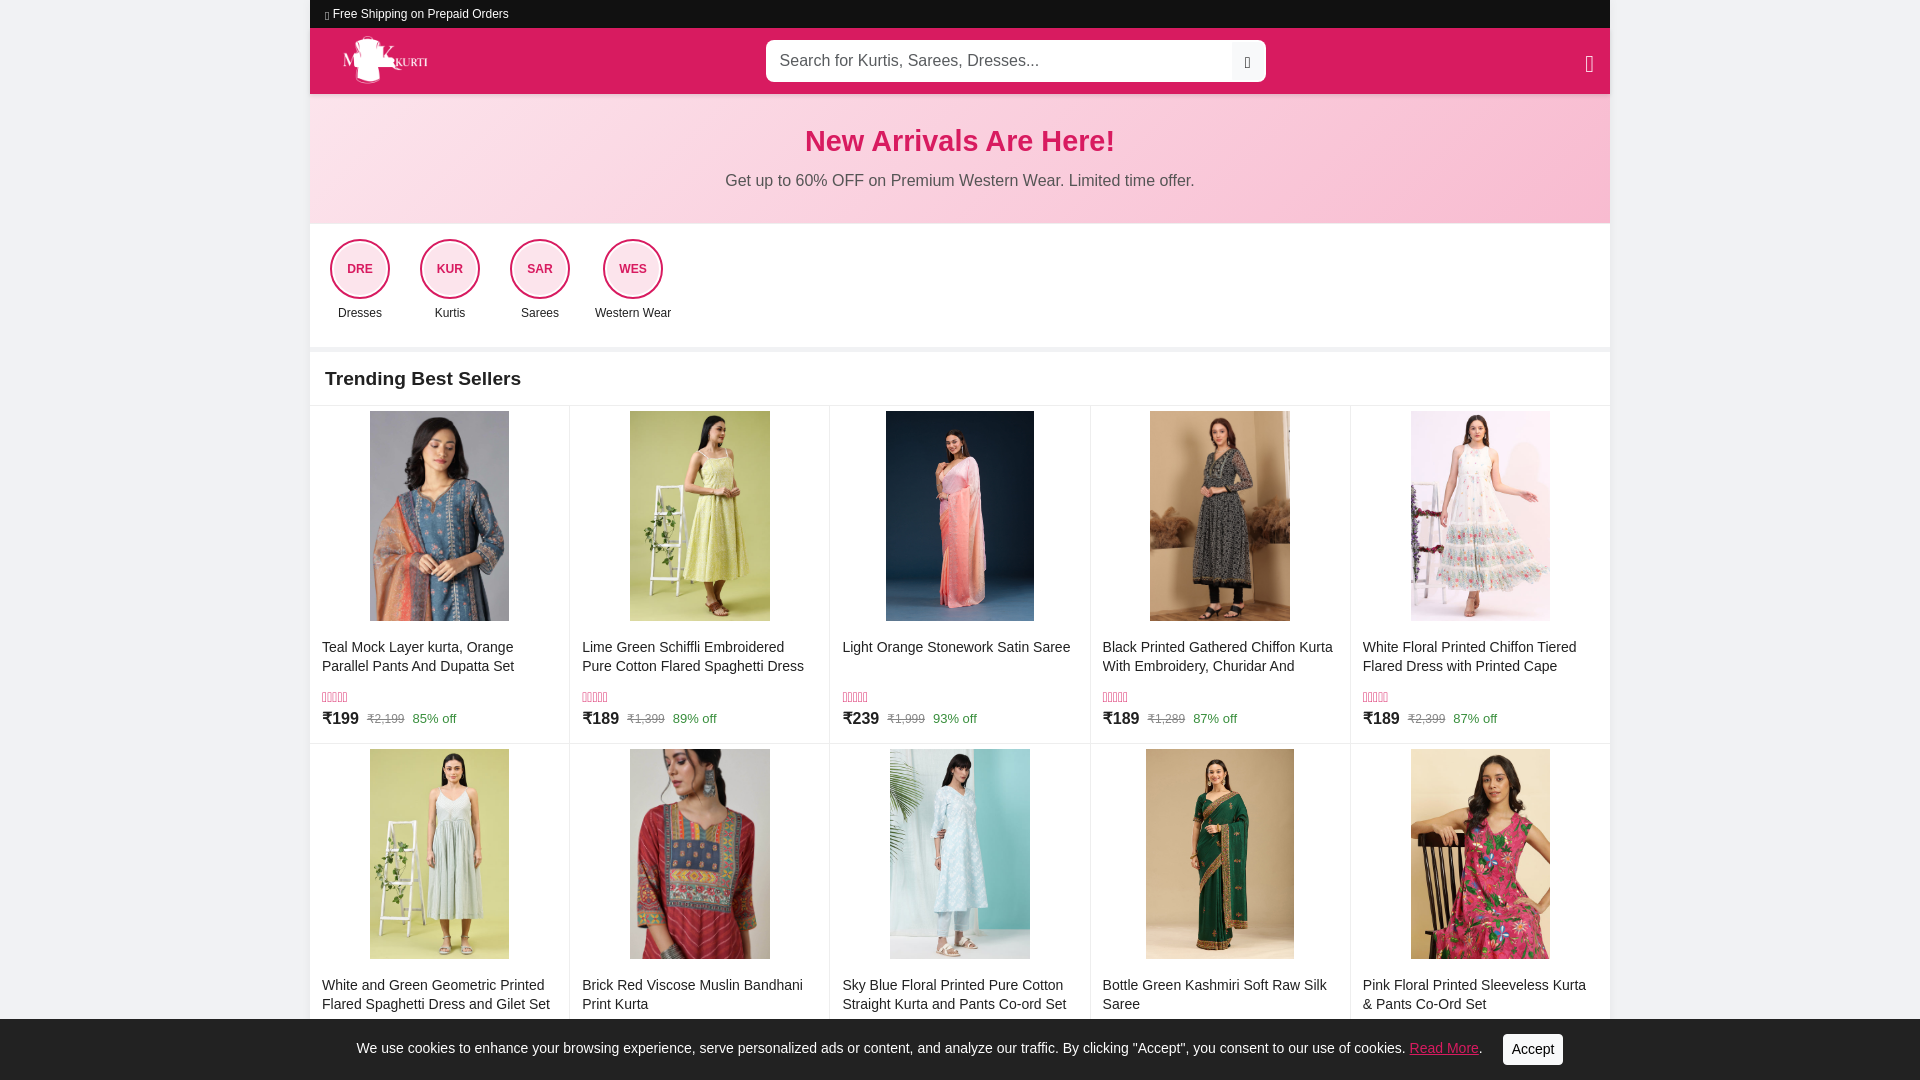1920x1080 pixels.
Task: Open the Read More cookie link
Action: (x=1443, y=1048)
